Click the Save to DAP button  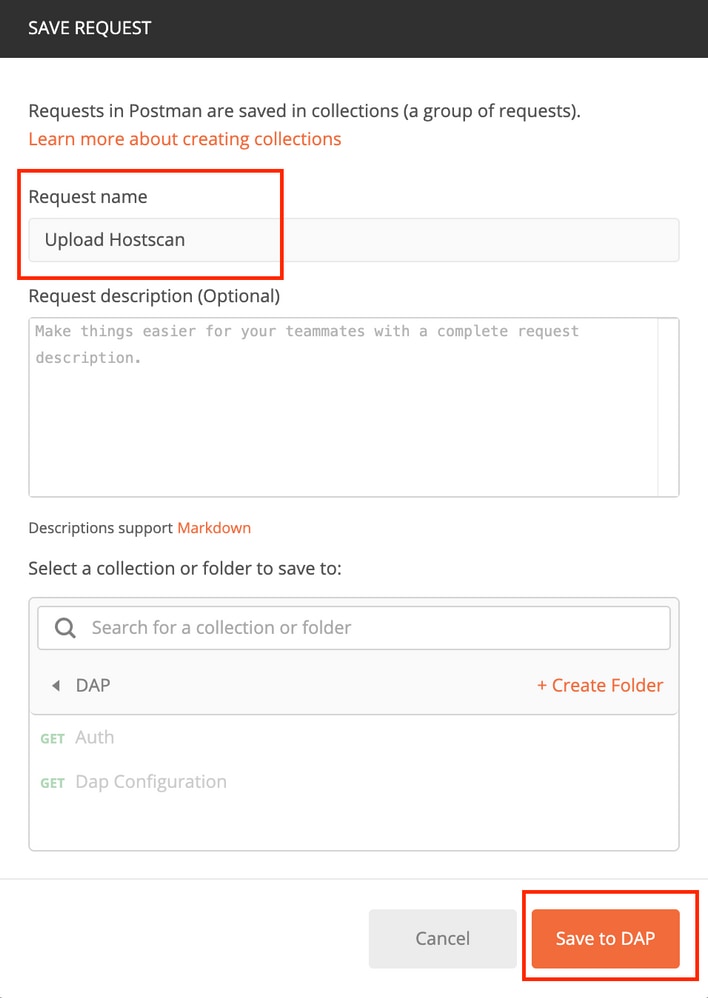[x=605, y=939]
